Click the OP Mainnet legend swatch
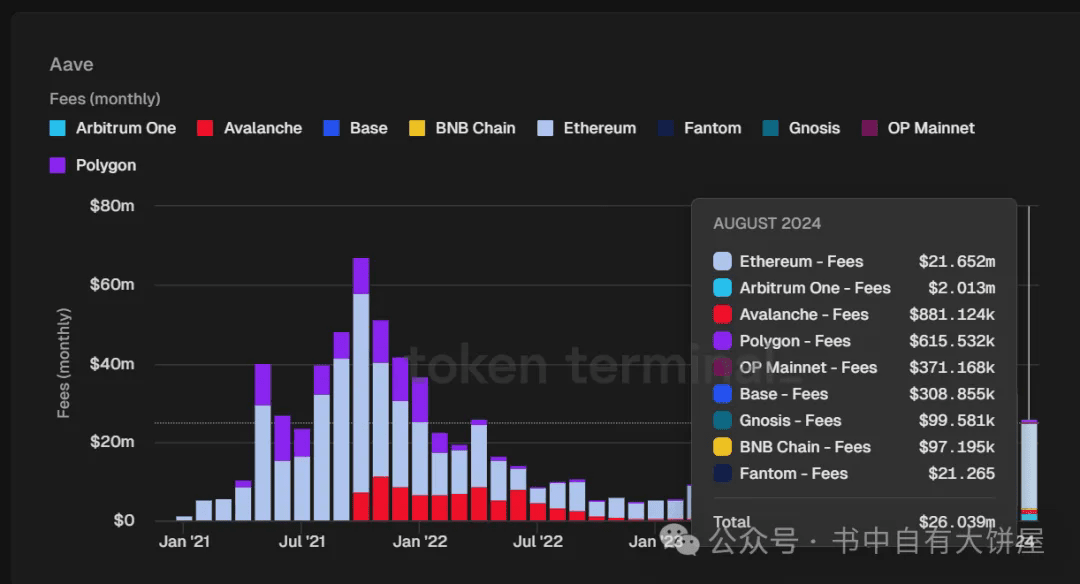The height and width of the screenshot is (584, 1080). (870, 128)
